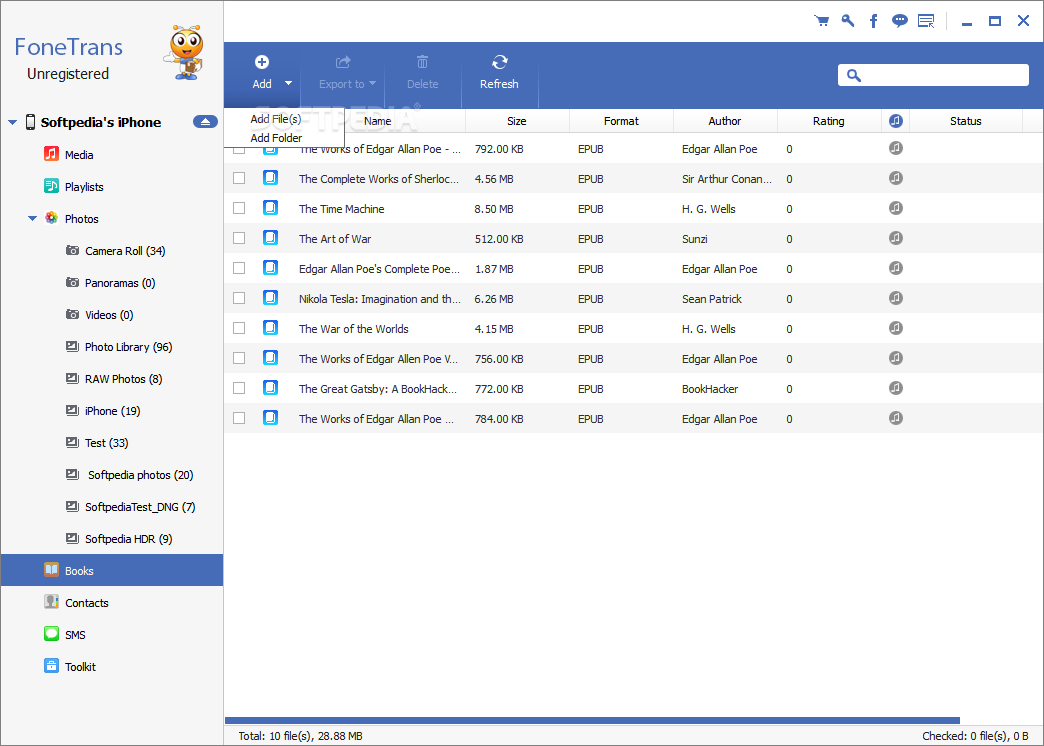Select the author cell Sir Arthur Conan
1044x746 pixels.
(726, 179)
